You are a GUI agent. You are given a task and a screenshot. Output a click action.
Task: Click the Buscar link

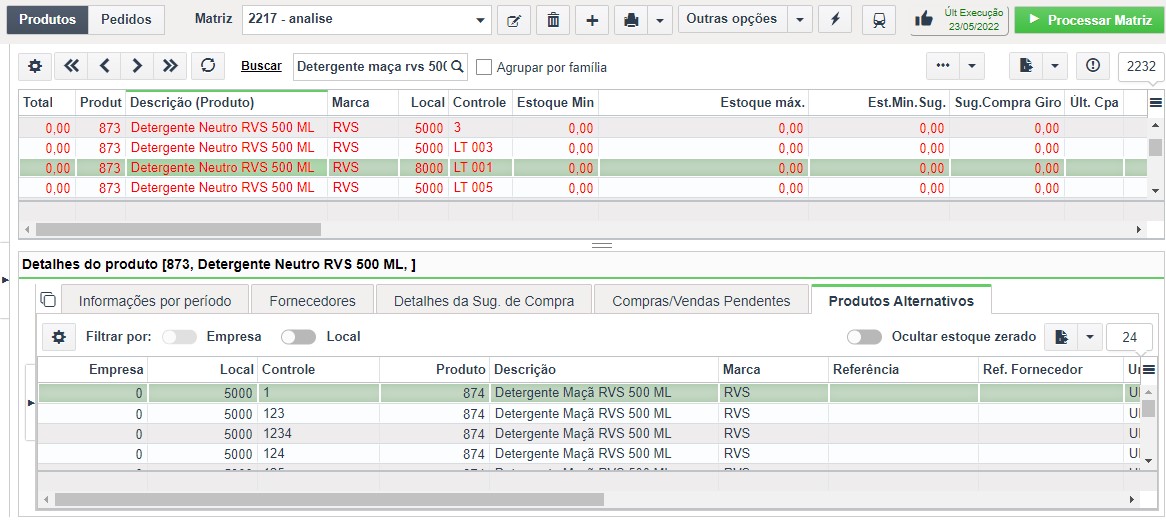pos(262,66)
